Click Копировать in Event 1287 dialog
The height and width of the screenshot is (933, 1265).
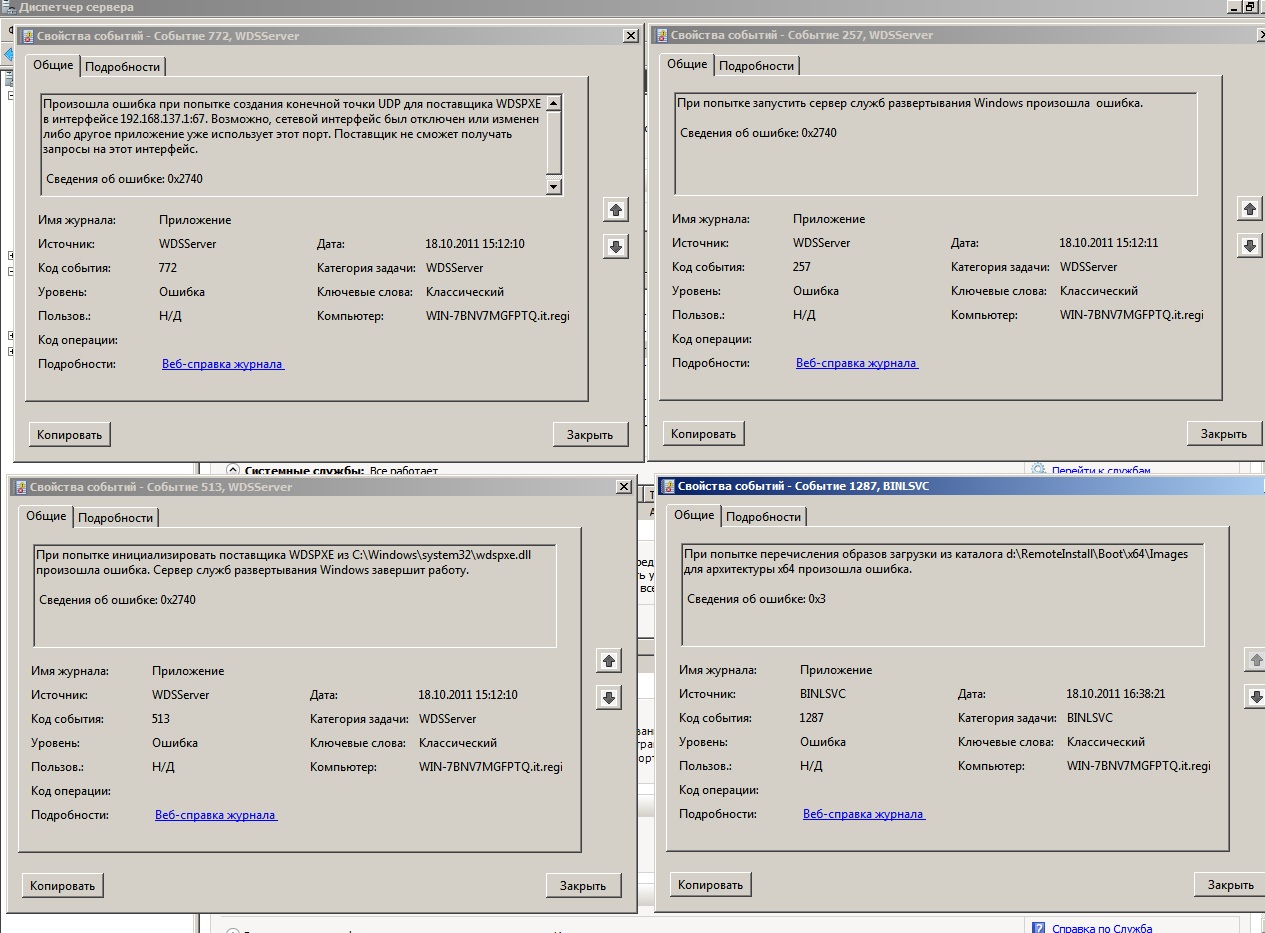click(711, 884)
